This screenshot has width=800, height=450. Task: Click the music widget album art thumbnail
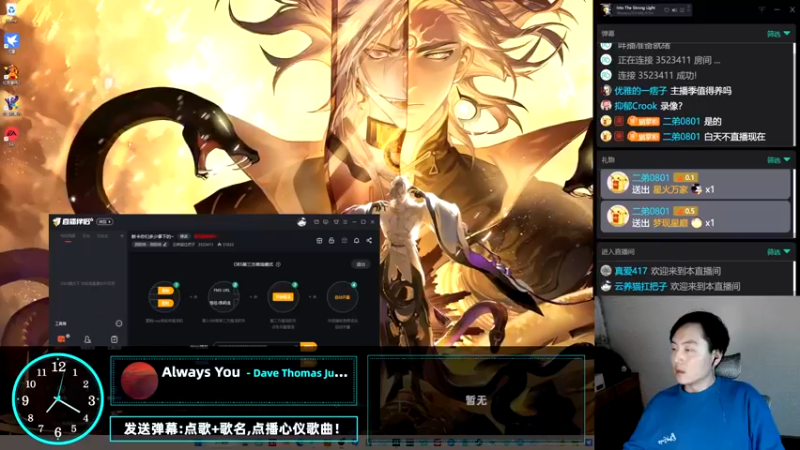coord(606,10)
